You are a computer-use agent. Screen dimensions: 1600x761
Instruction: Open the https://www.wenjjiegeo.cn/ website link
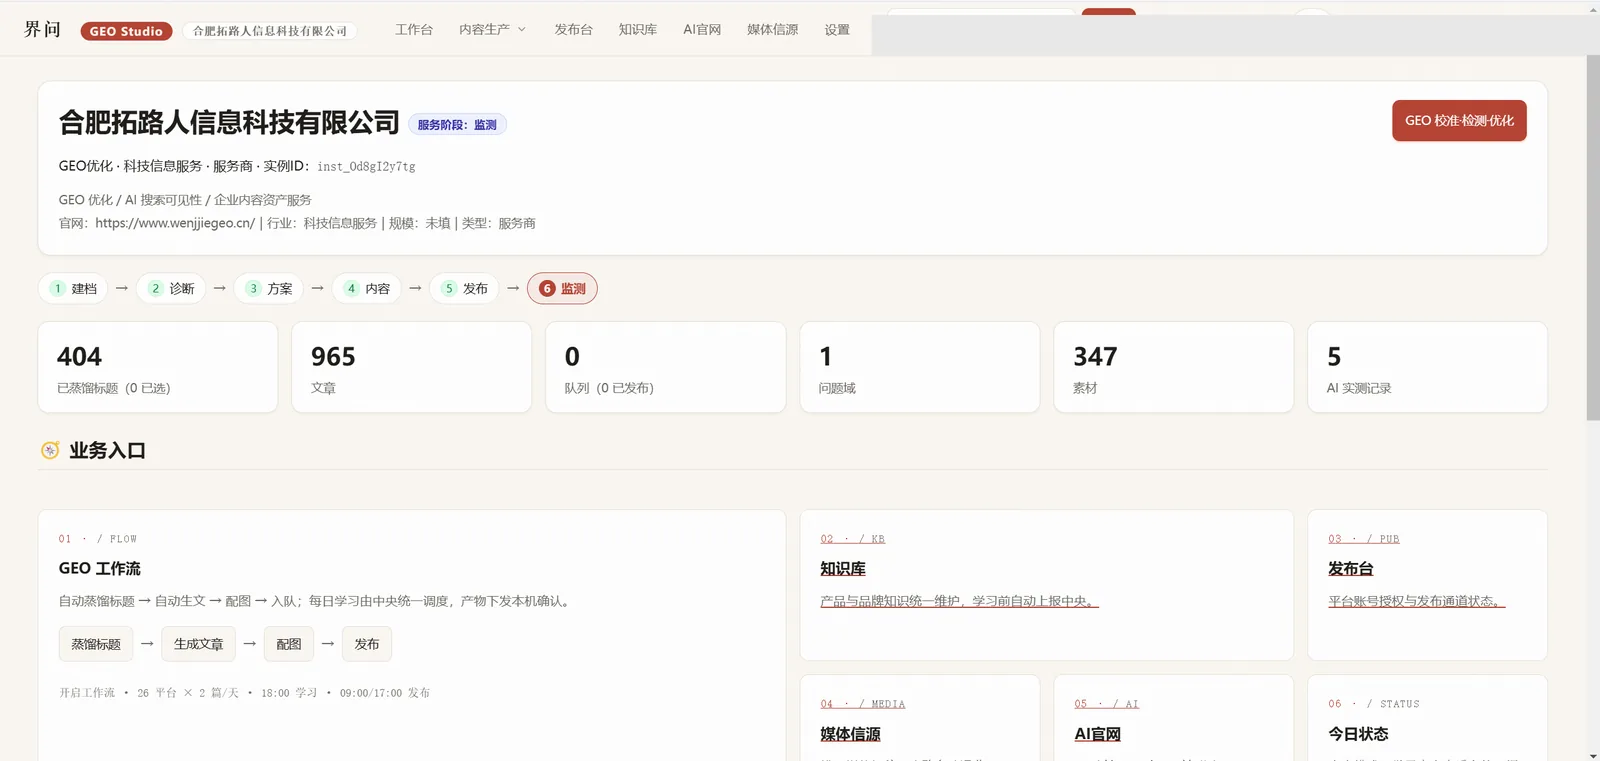[175, 223]
